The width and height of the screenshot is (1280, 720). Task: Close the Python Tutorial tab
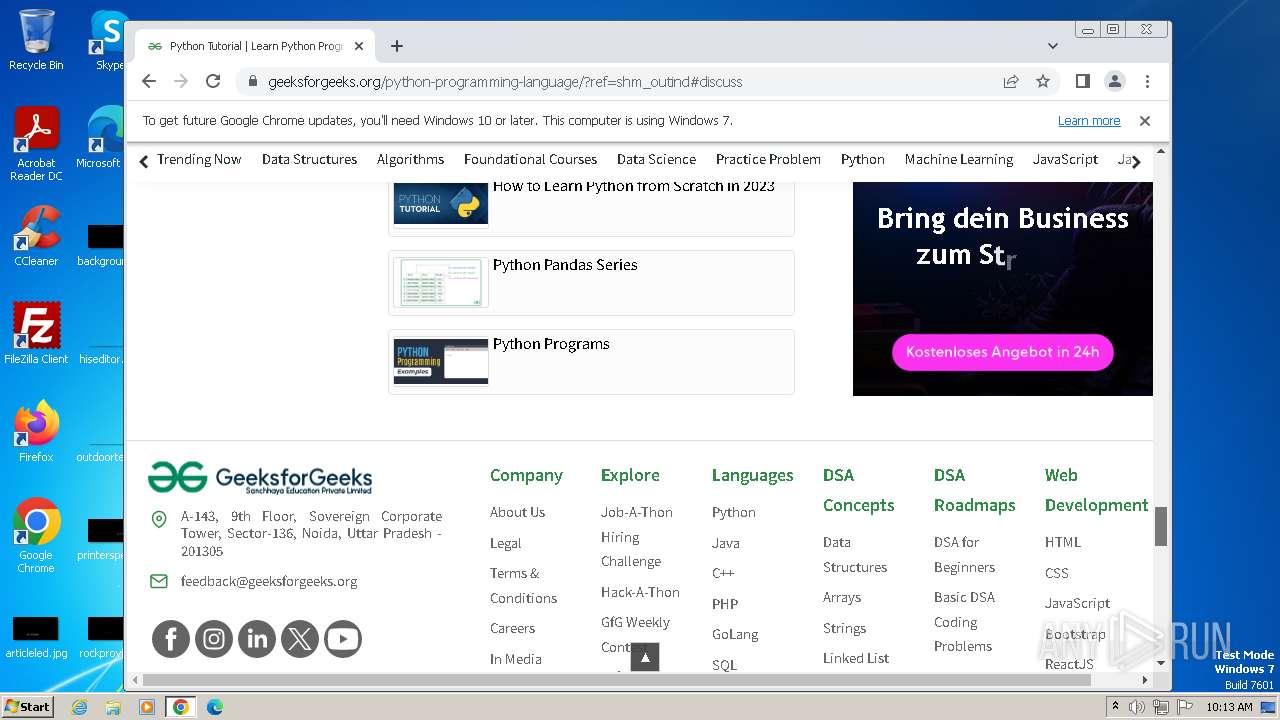coord(359,46)
